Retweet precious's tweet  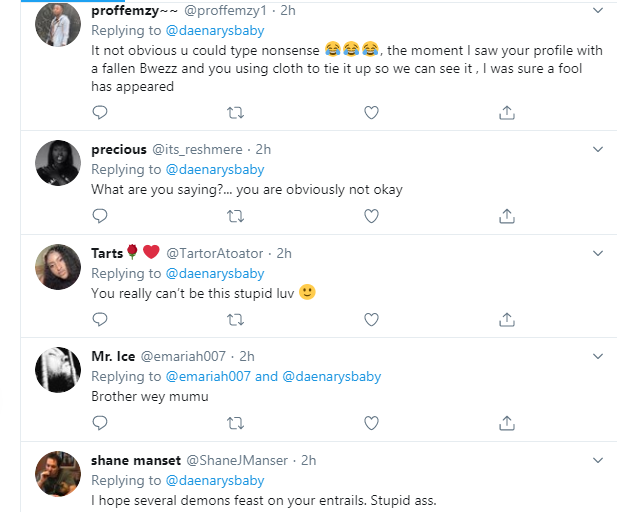tap(235, 215)
